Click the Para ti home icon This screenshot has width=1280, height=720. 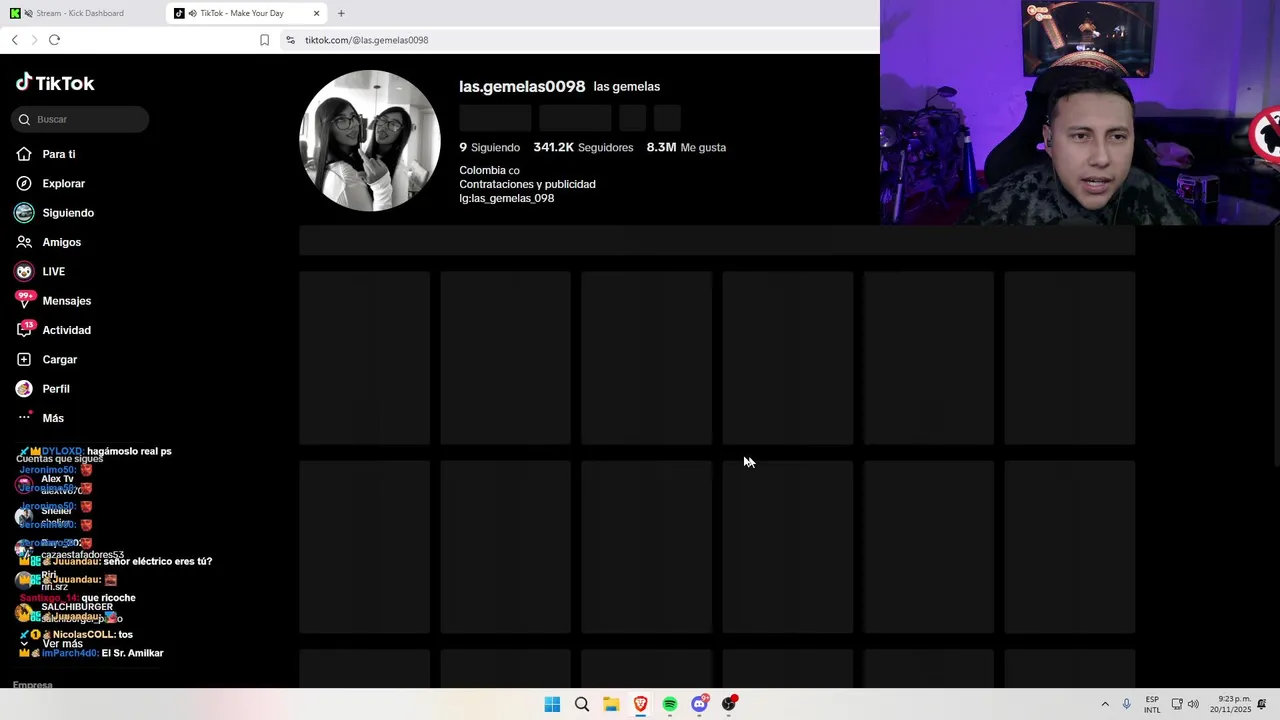(24, 154)
